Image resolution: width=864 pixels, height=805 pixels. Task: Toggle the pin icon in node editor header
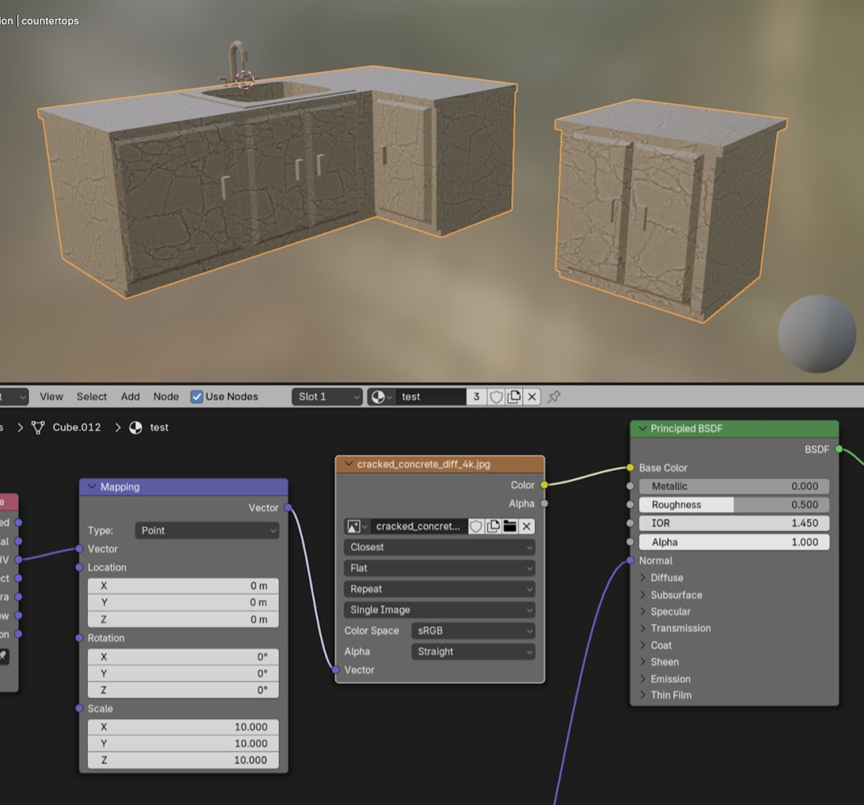click(554, 397)
